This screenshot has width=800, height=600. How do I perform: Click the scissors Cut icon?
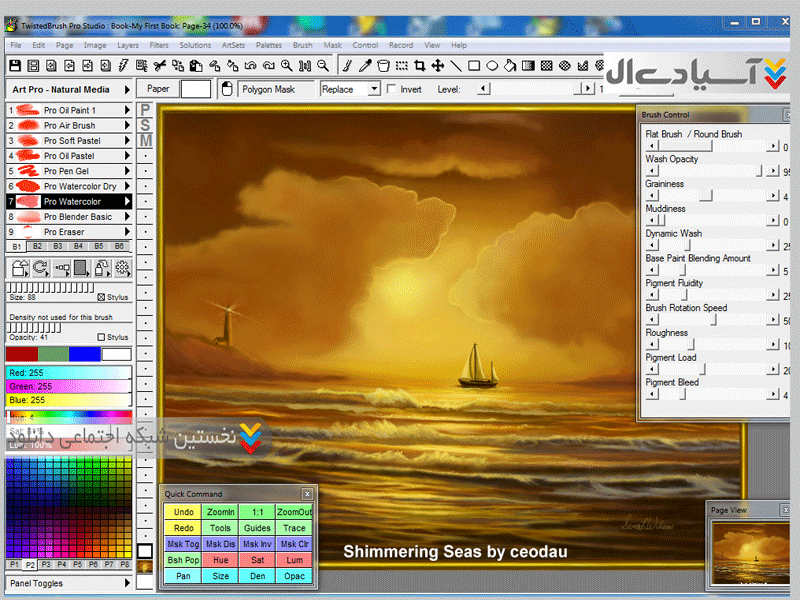158,66
